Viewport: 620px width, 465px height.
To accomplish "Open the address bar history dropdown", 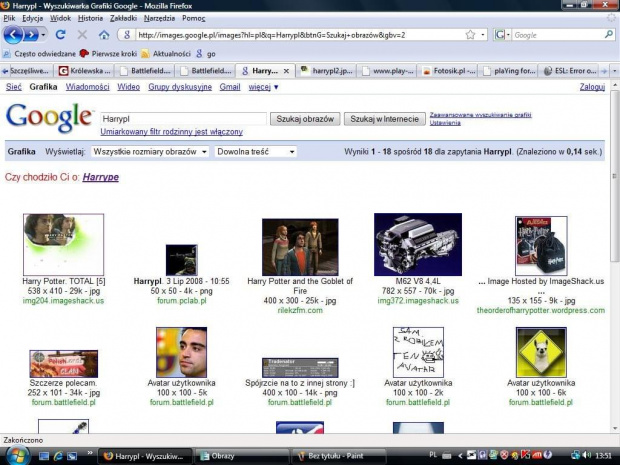I will tap(483, 35).
